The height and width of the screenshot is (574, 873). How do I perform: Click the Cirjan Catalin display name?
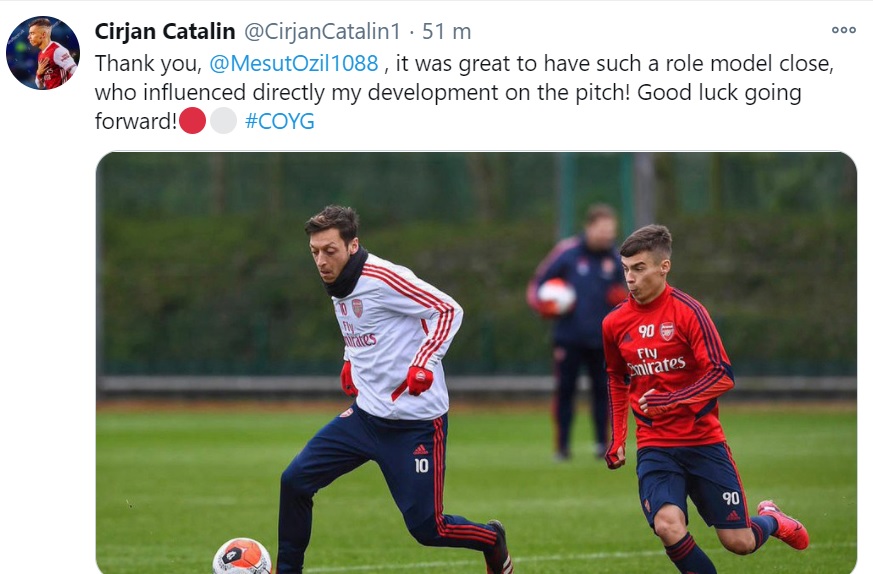(165, 31)
